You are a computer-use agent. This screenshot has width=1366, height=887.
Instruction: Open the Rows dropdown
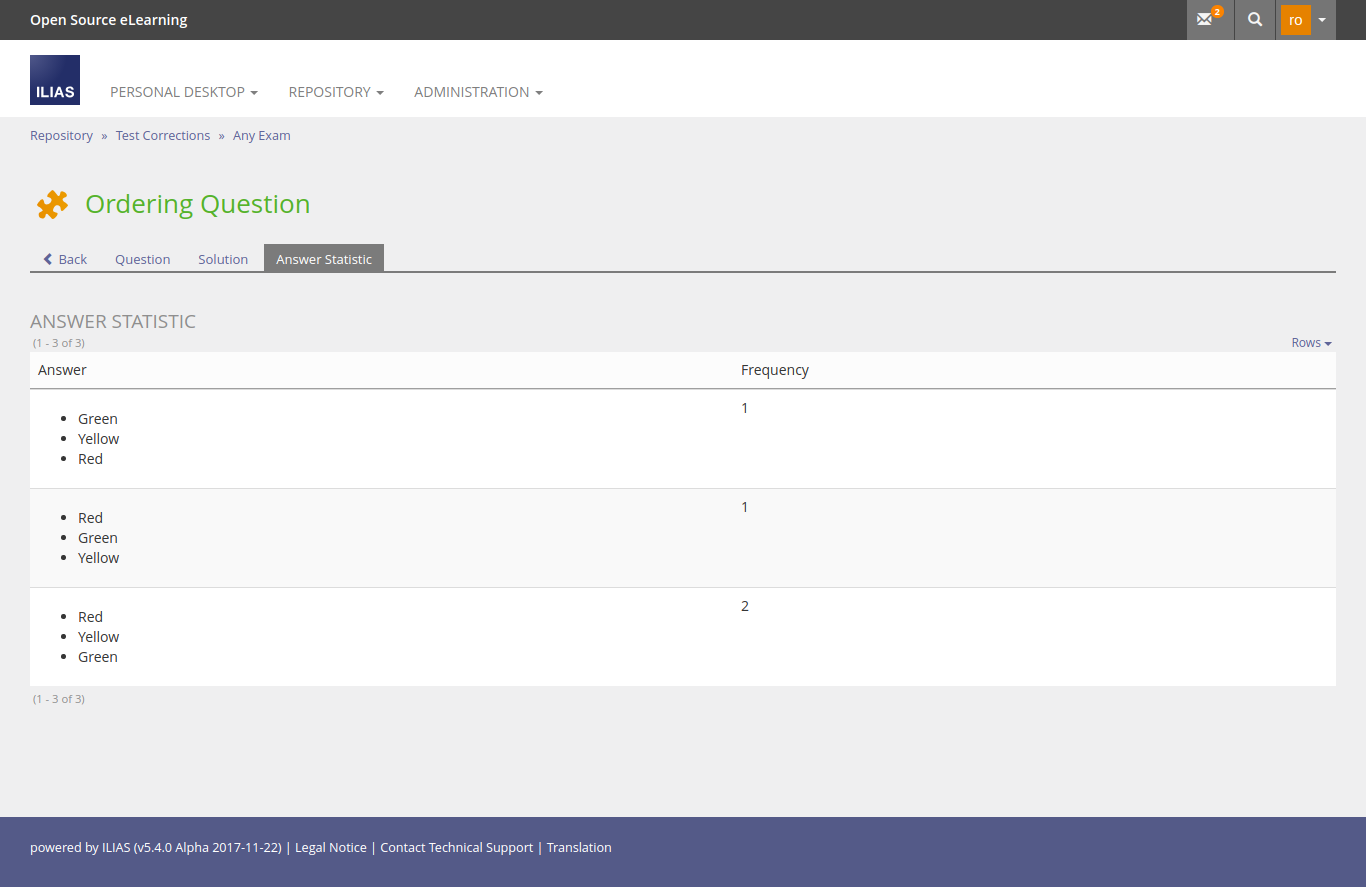[1311, 343]
